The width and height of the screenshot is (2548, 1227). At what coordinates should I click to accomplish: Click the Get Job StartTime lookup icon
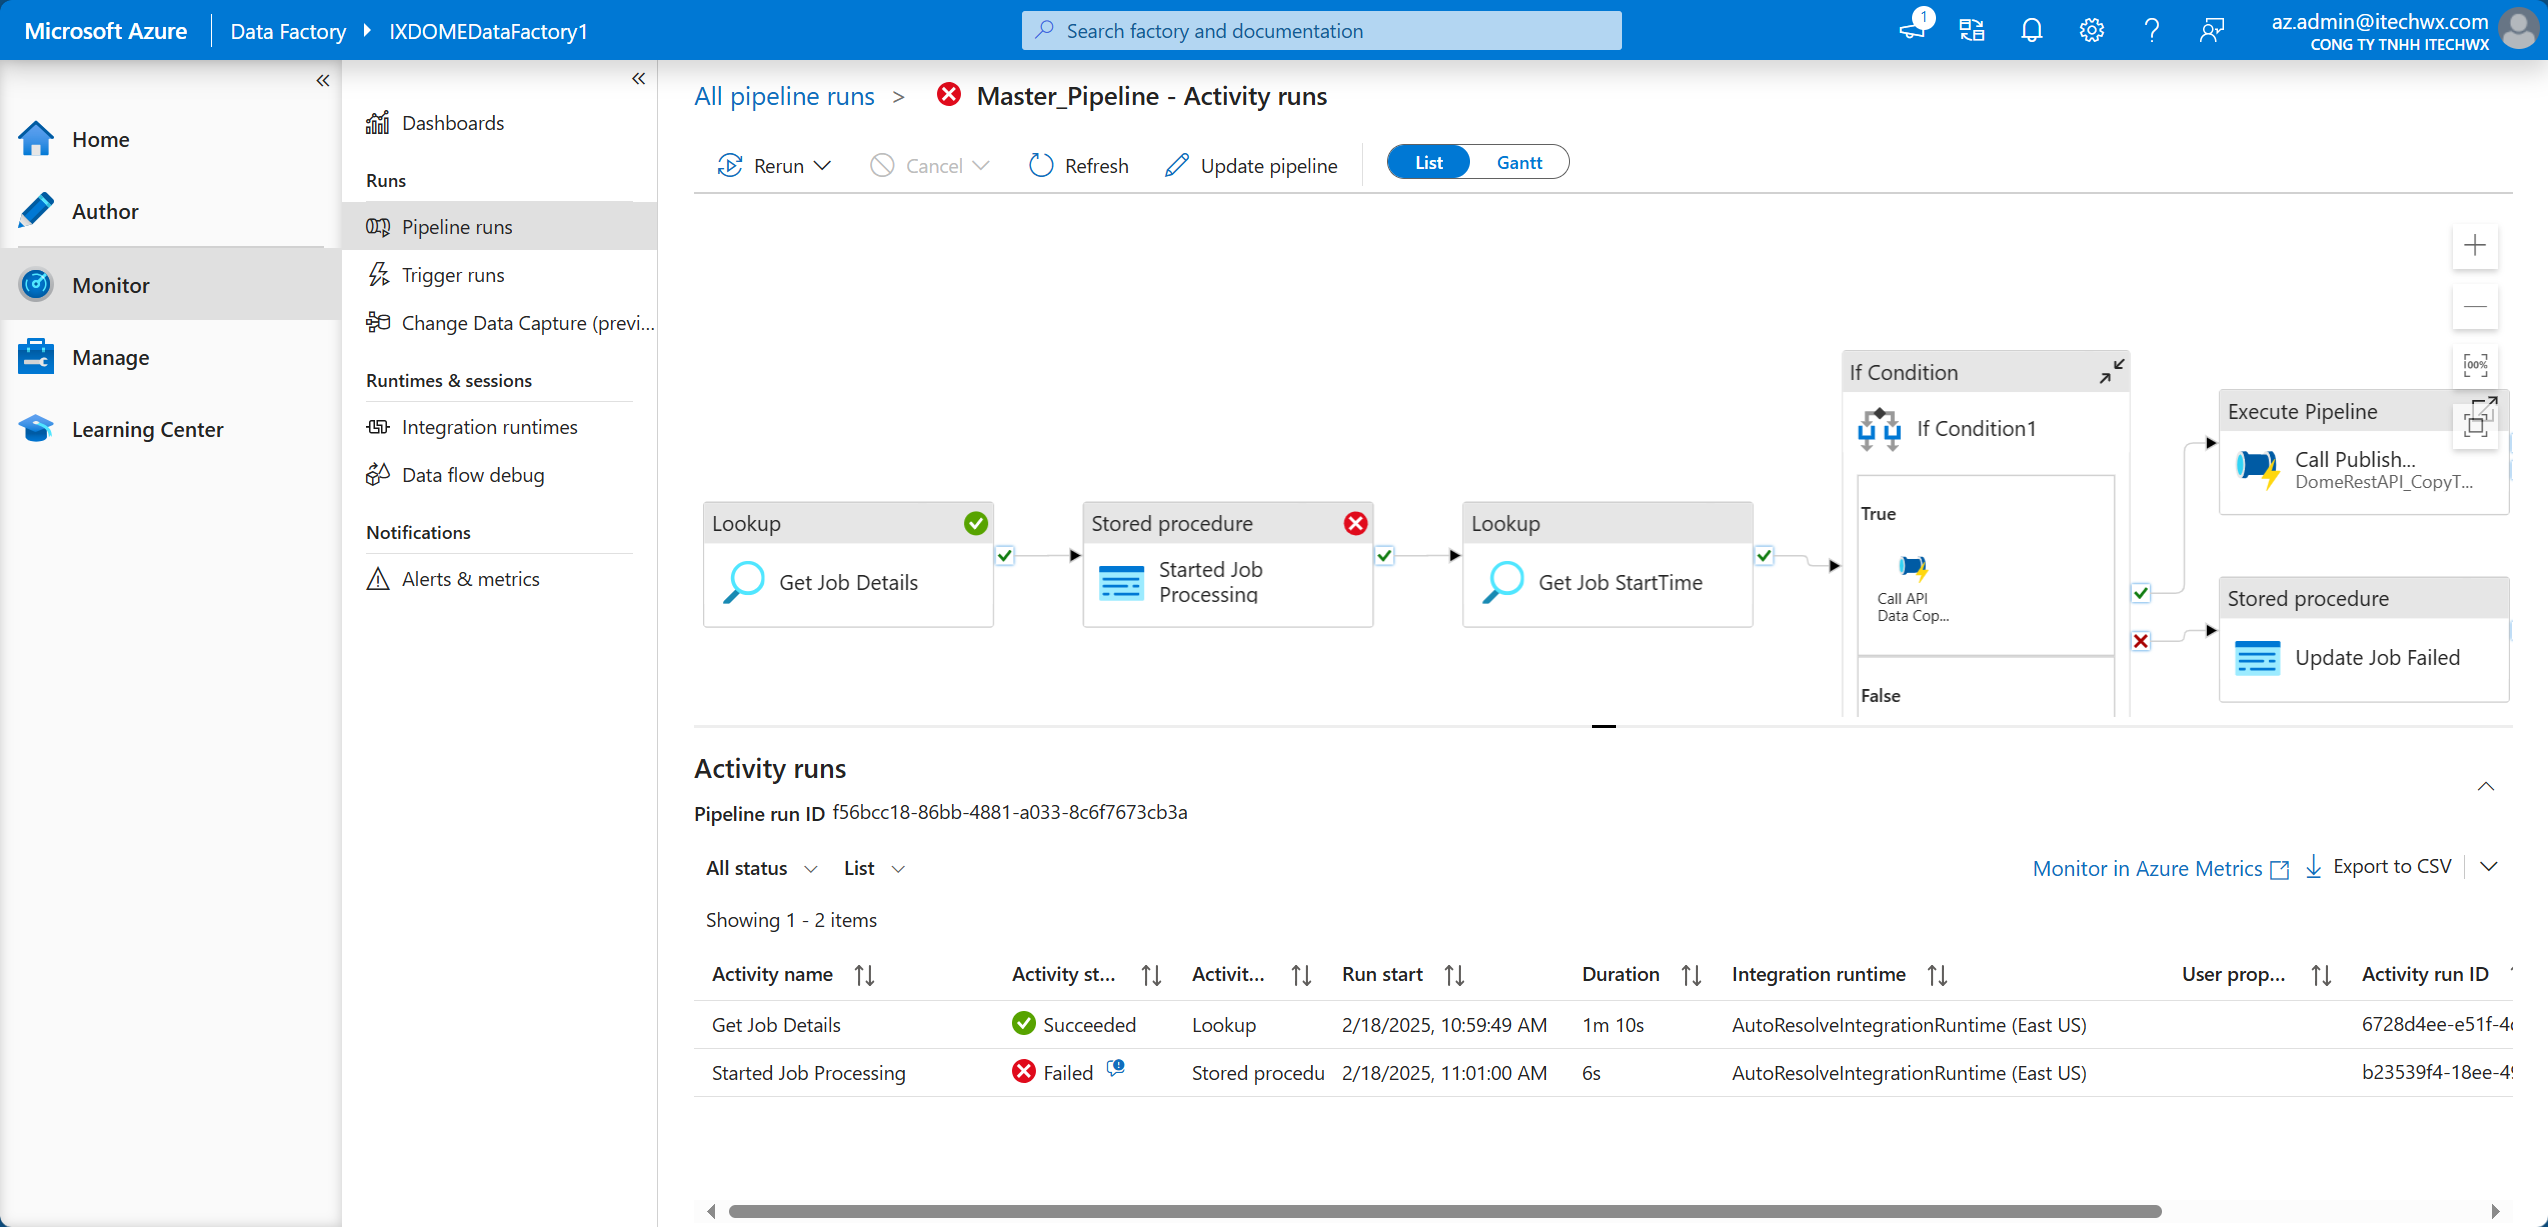[x=1503, y=582]
